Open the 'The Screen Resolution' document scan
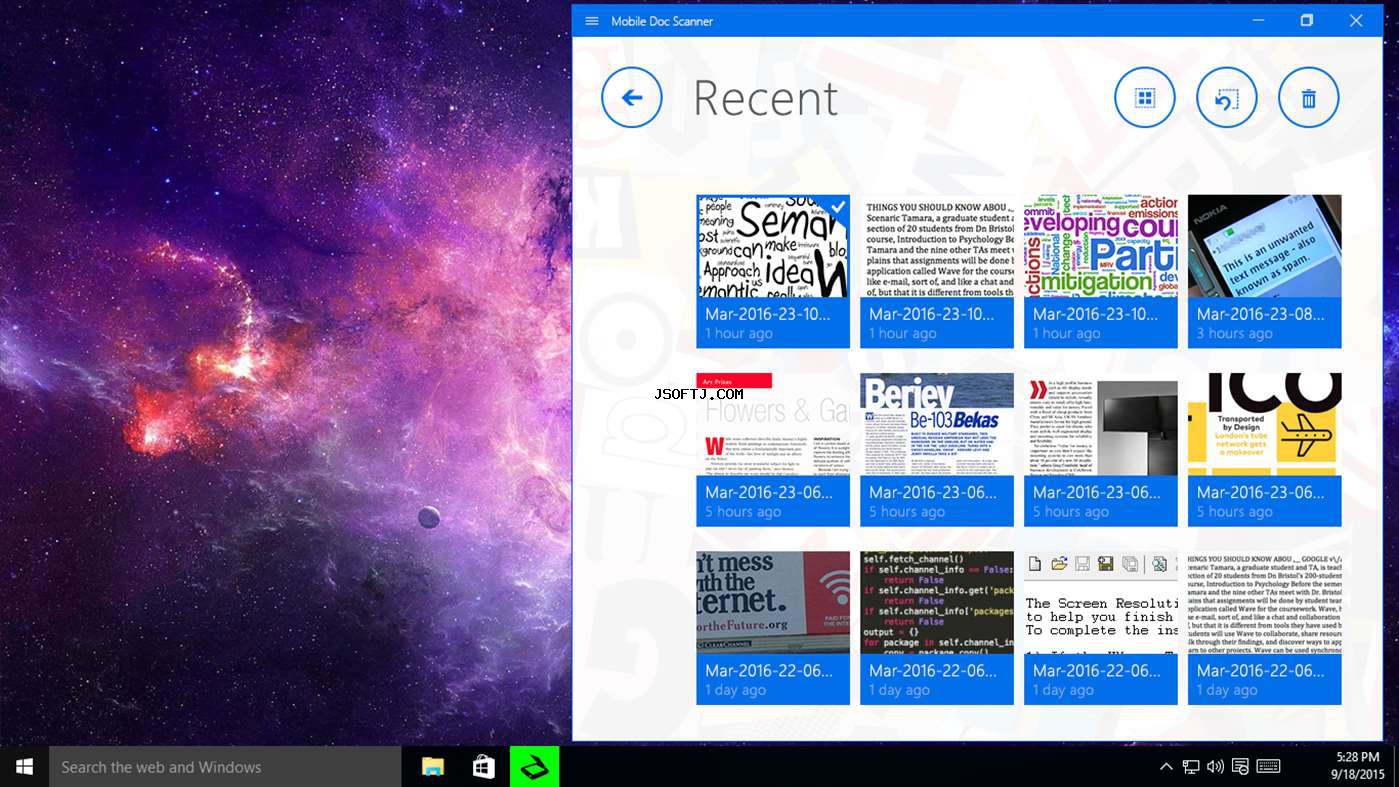The image size is (1399, 787). click(x=1101, y=628)
